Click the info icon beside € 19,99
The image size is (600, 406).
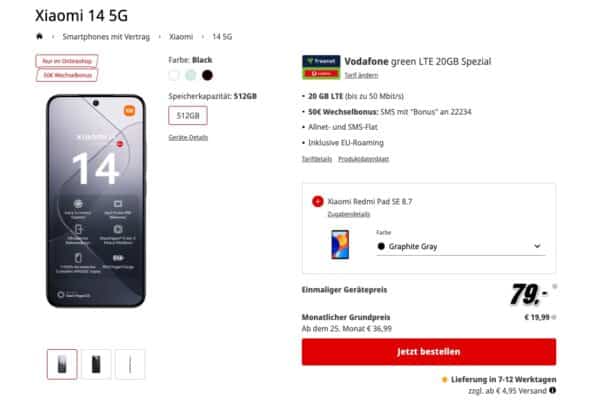click(x=554, y=317)
